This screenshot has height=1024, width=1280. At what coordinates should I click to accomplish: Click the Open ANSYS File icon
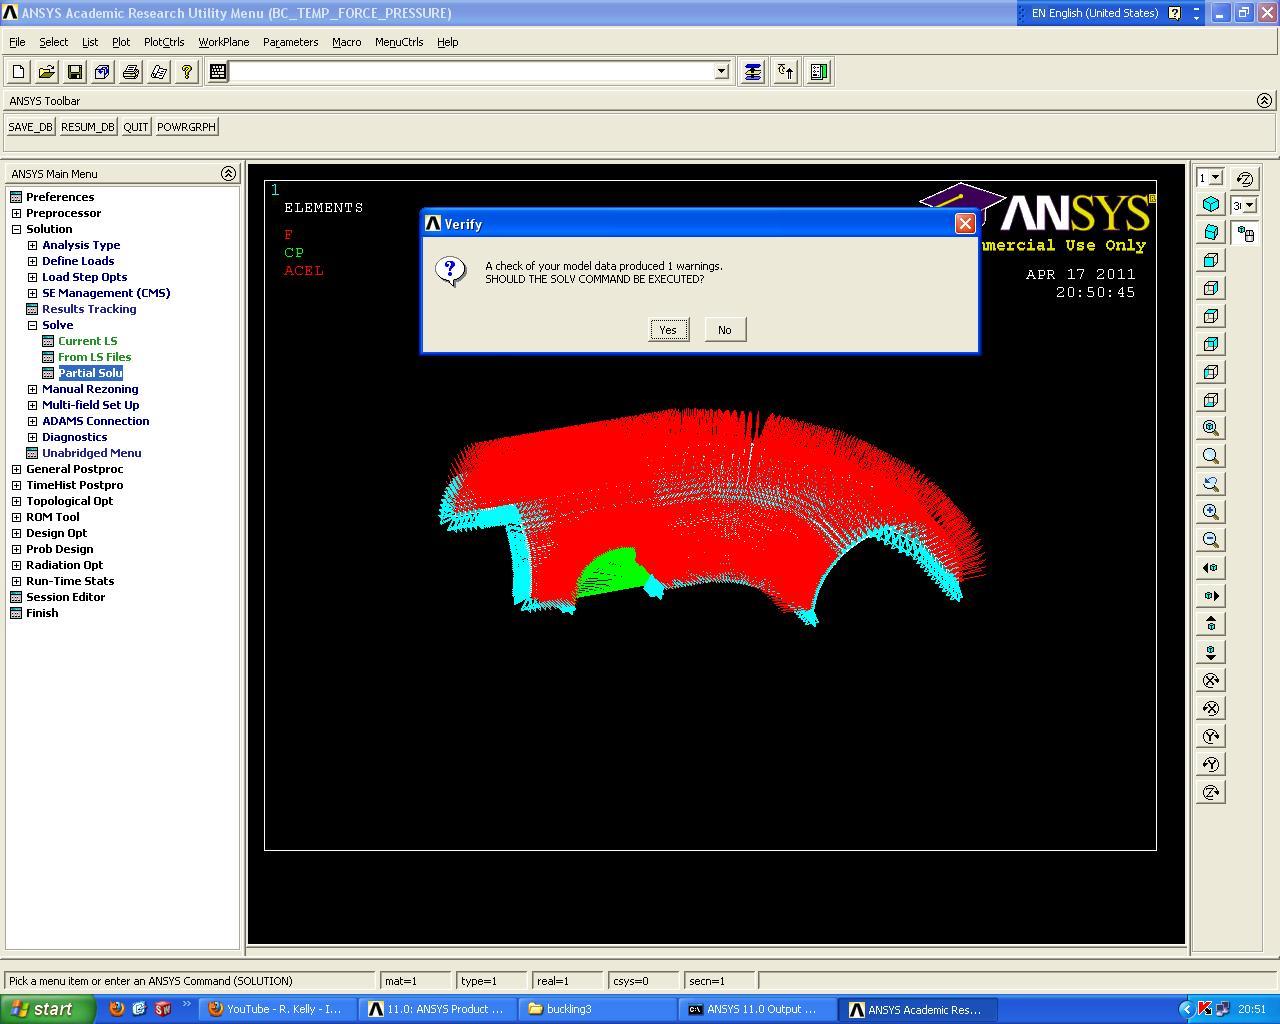pos(46,72)
